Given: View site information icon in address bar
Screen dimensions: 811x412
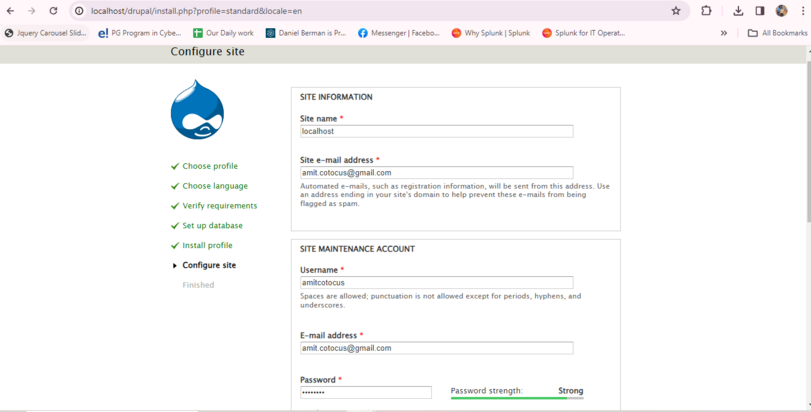Looking at the screenshot, I should pyautogui.click(x=79, y=11).
